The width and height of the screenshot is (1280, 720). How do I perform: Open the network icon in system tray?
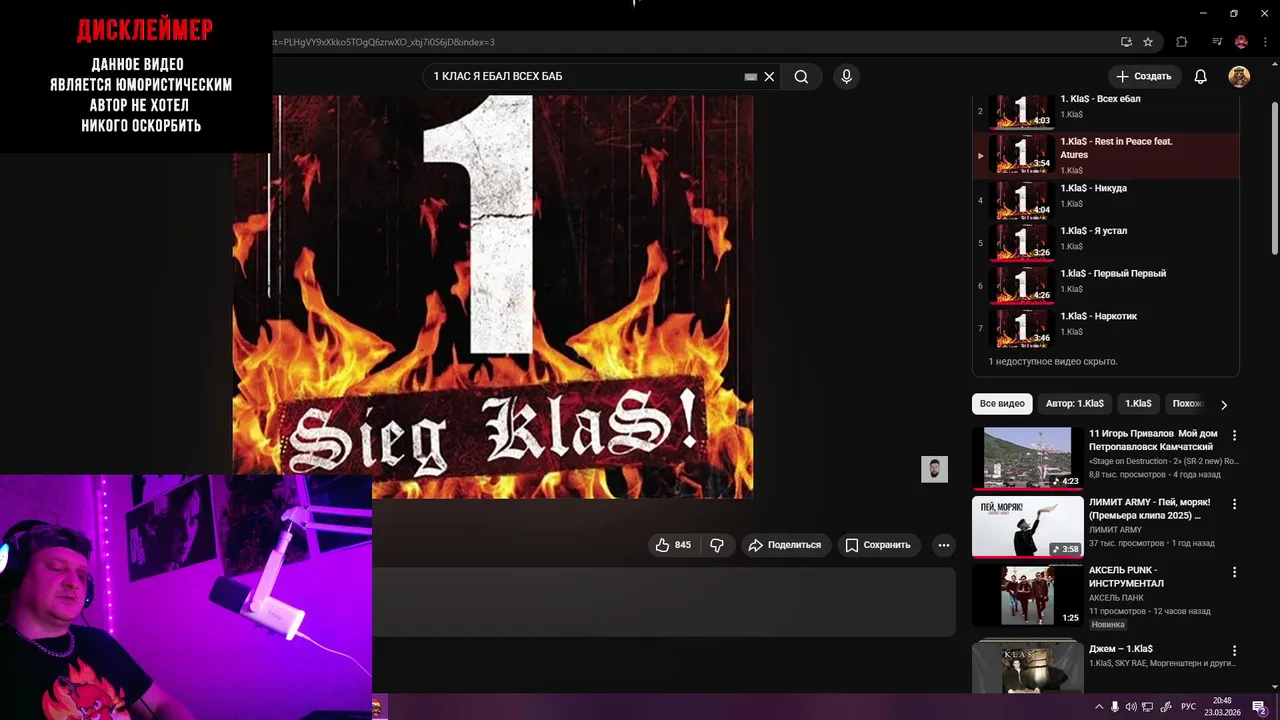tap(1148, 707)
